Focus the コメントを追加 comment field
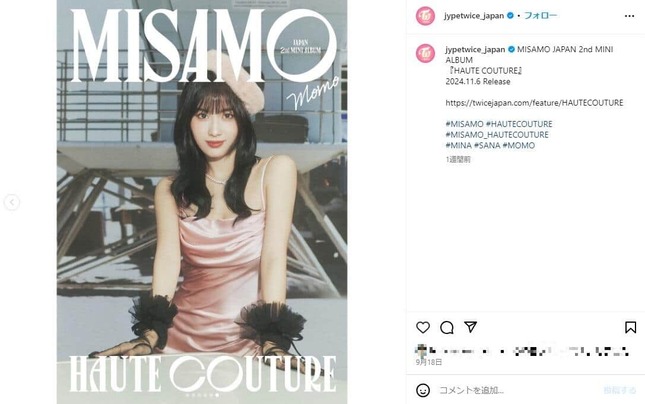The width and height of the screenshot is (645, 404). (518, 390)
